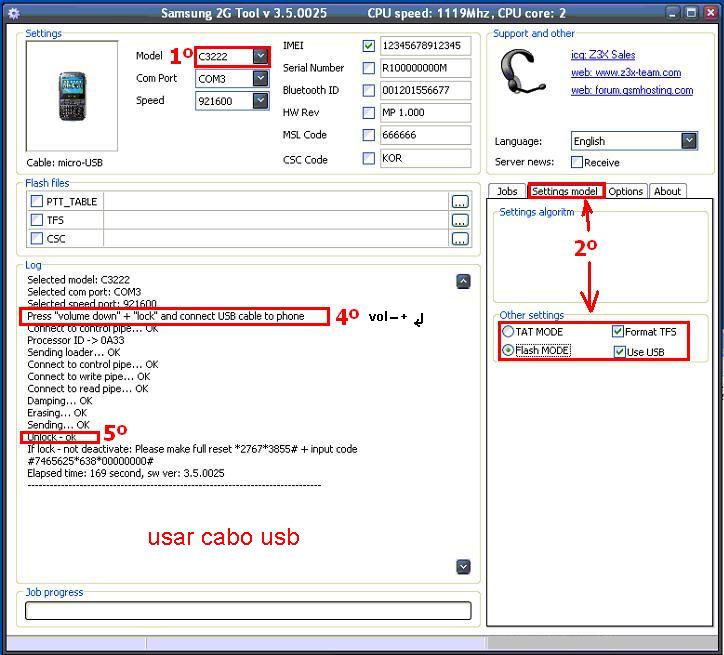Click the "Sending loader... OK" log line
The height and width of the screenshot is (655, 724).
[x=73, y=352]
